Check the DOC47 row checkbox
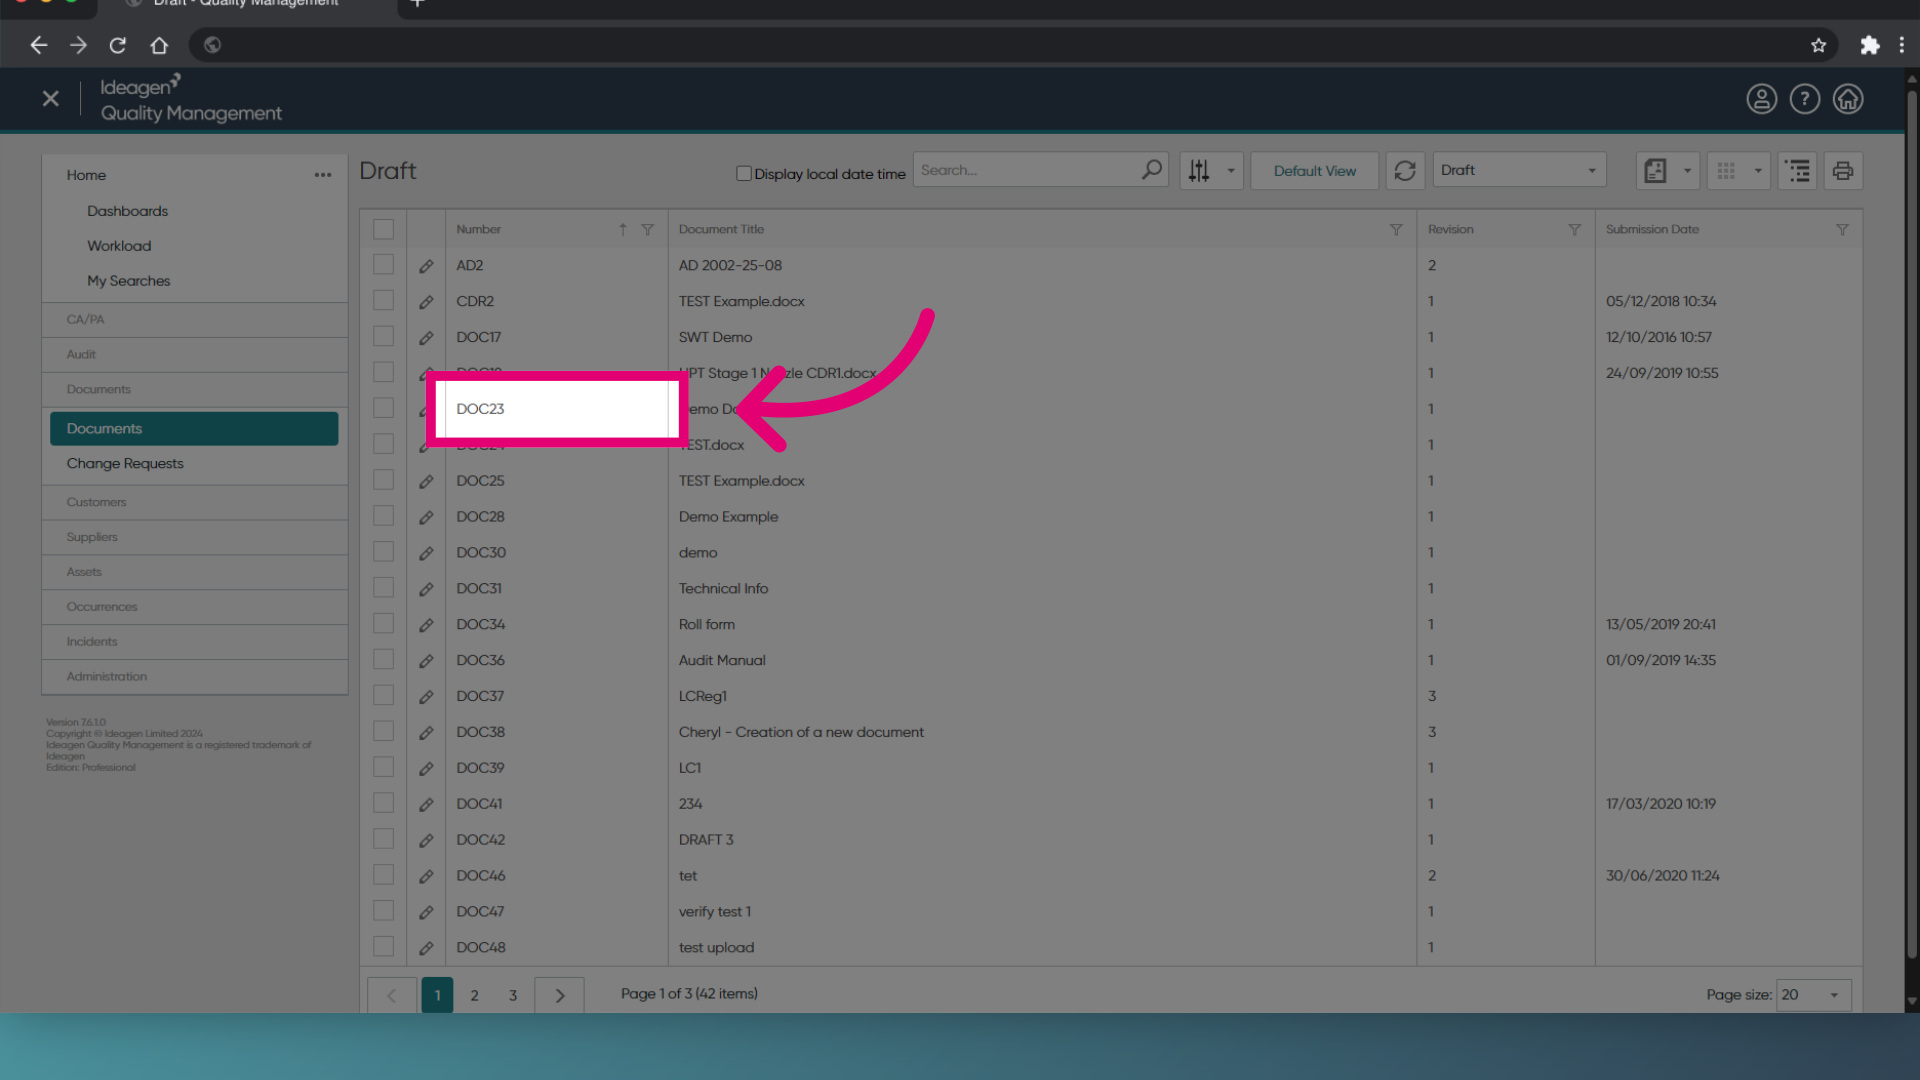This screenshot has height=1080, width=1920. click(x=383, y=910)
